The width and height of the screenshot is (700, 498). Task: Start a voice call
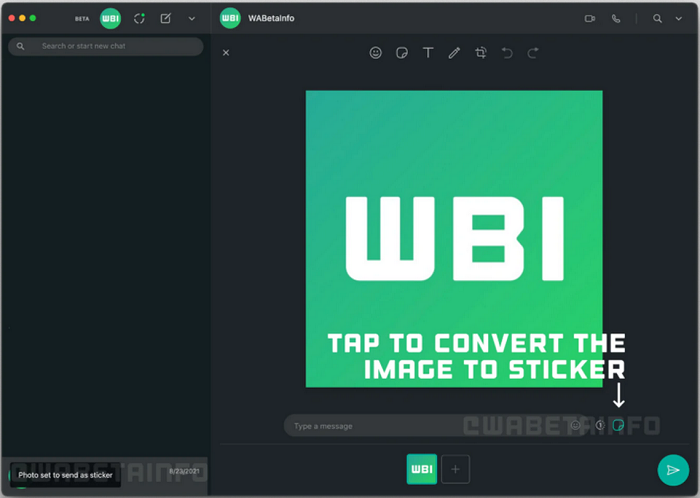616,18
